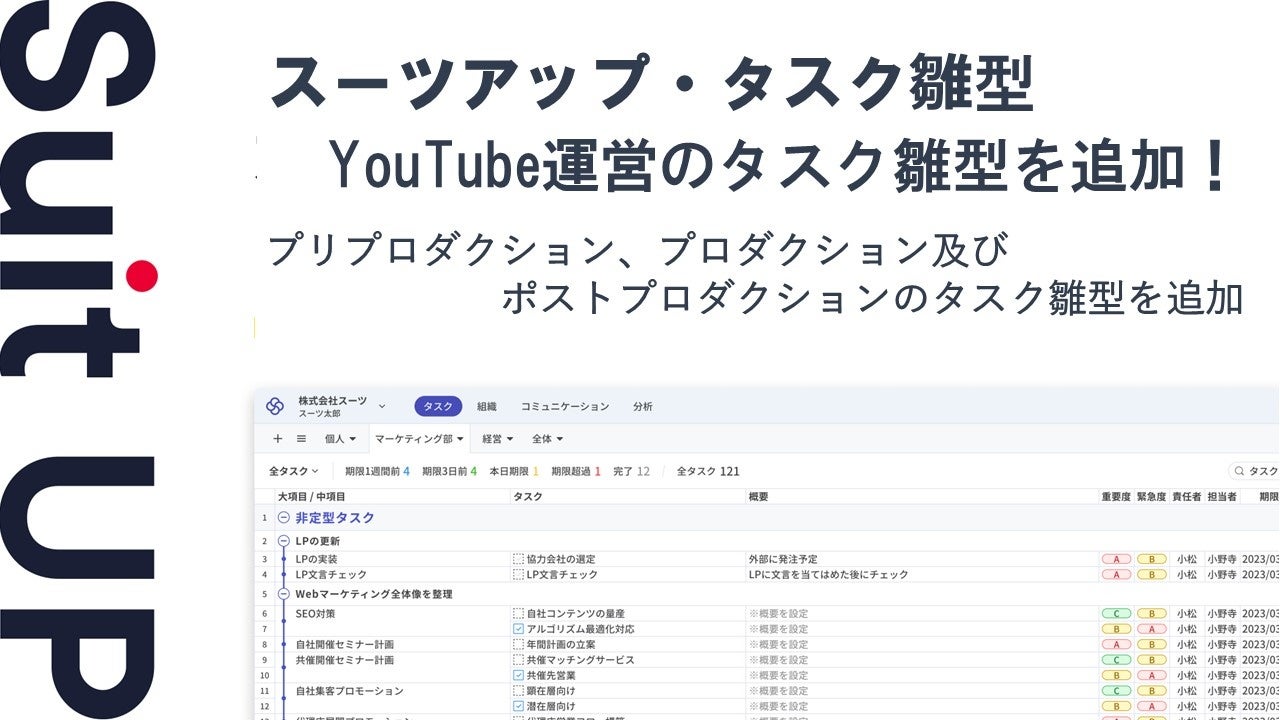Image resolution: width=1280 pixels, height=720 pixels.
Task: Filter by 本日期限
Action: [514, 471]
